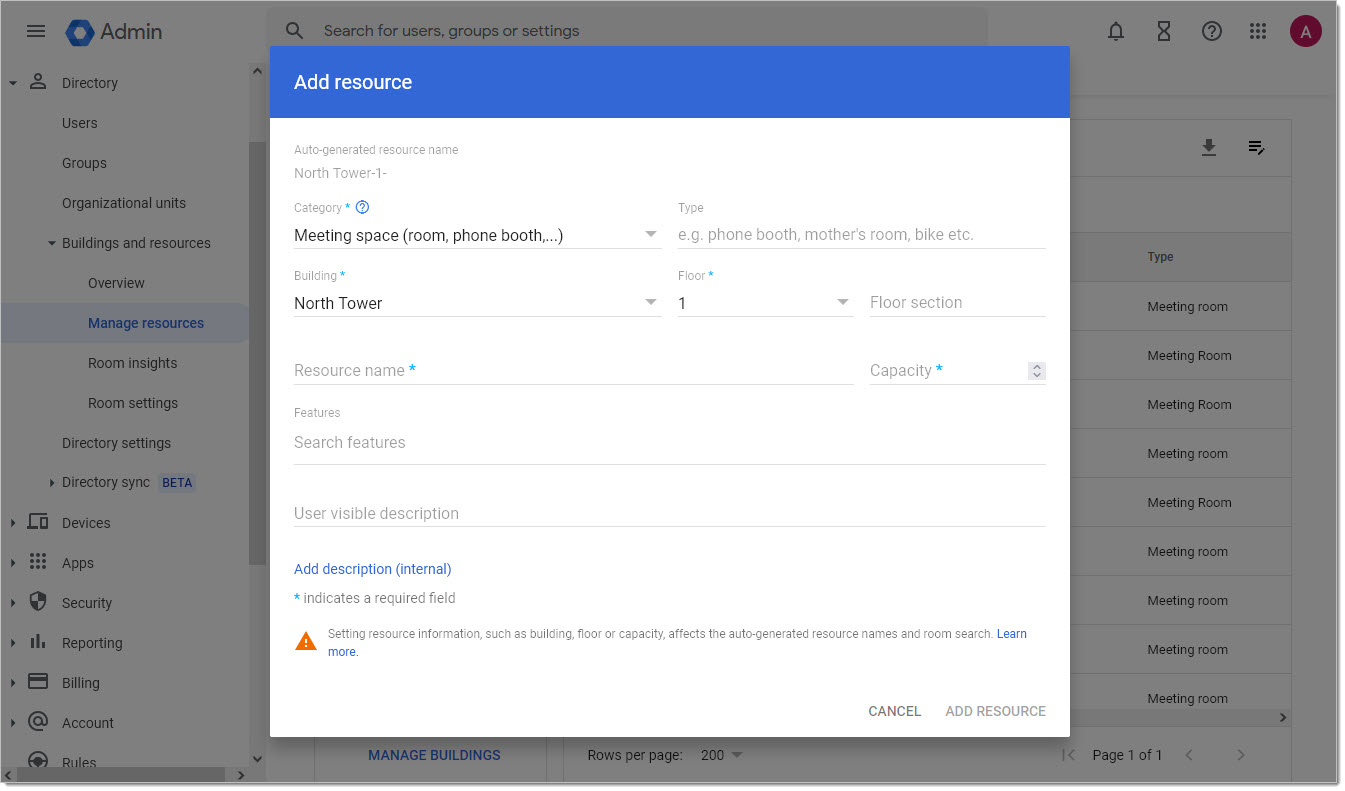This screenshot has width=1345, height=791.
Task: Open Users in Directory menu
Action: pos(80,123)
